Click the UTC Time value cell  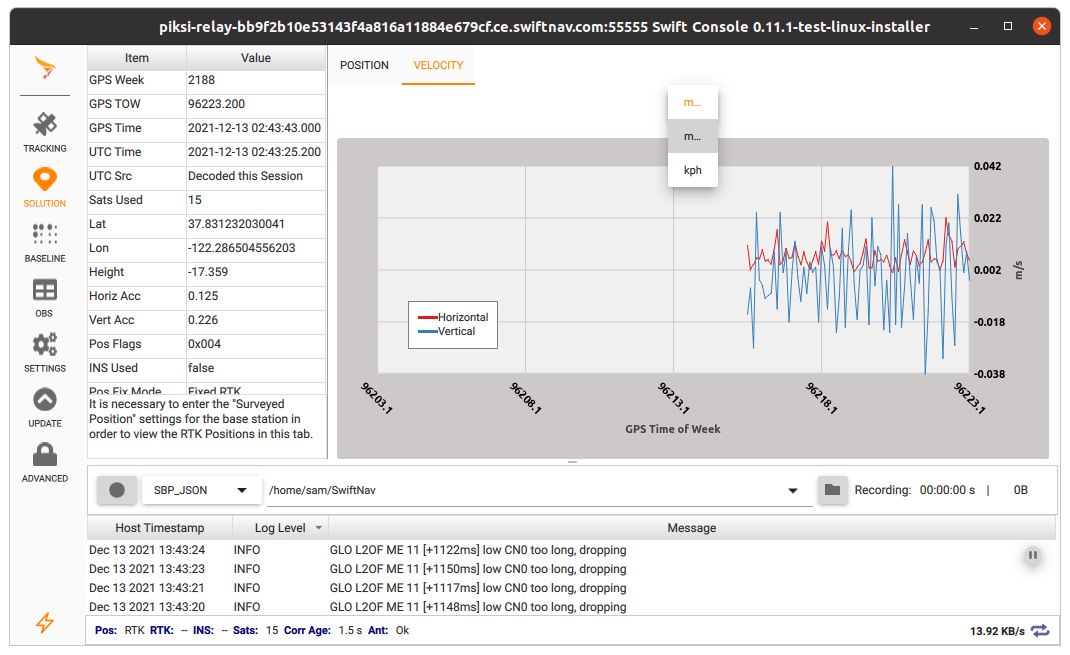255,152
